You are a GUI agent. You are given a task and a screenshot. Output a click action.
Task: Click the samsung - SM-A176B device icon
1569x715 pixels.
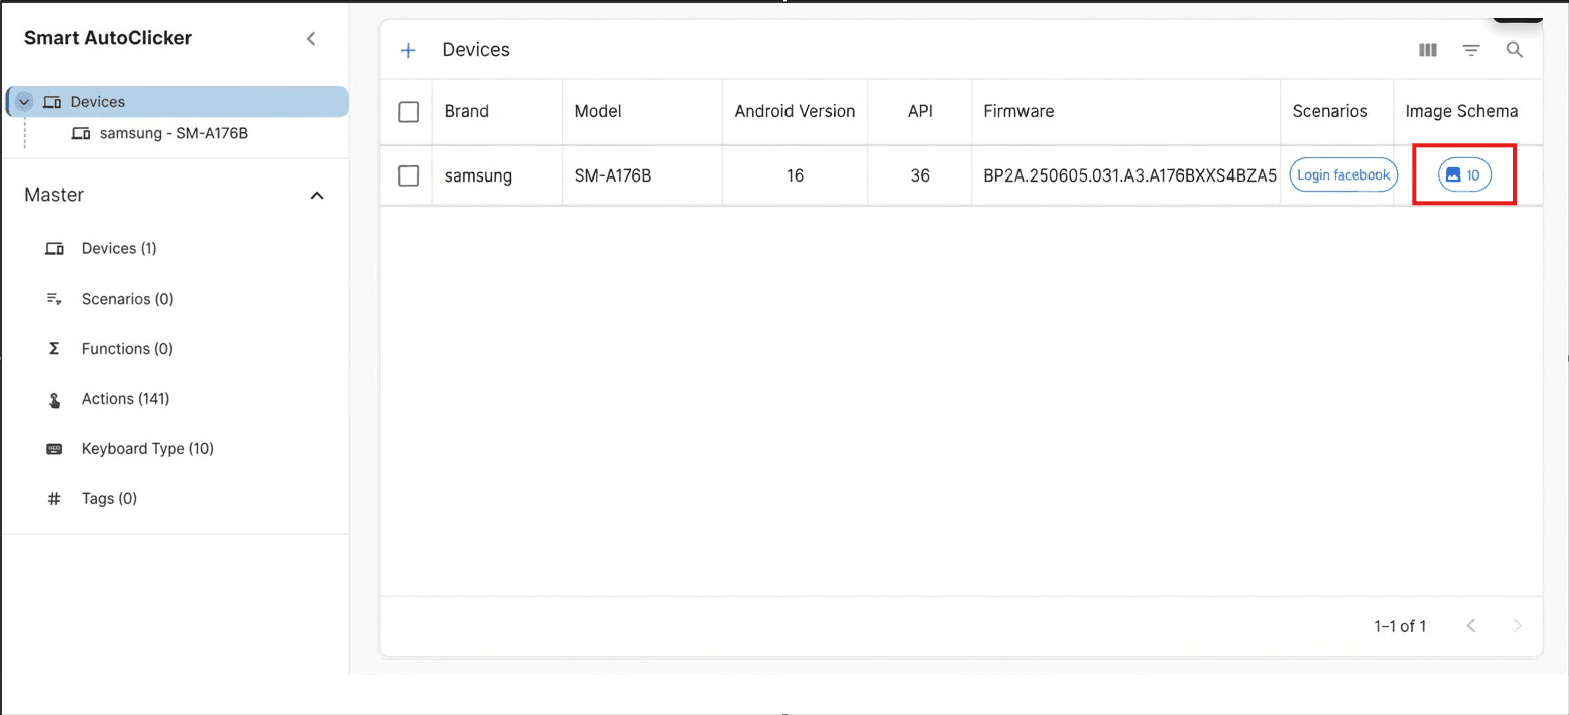pyautogui.click(x=81, y=133)
